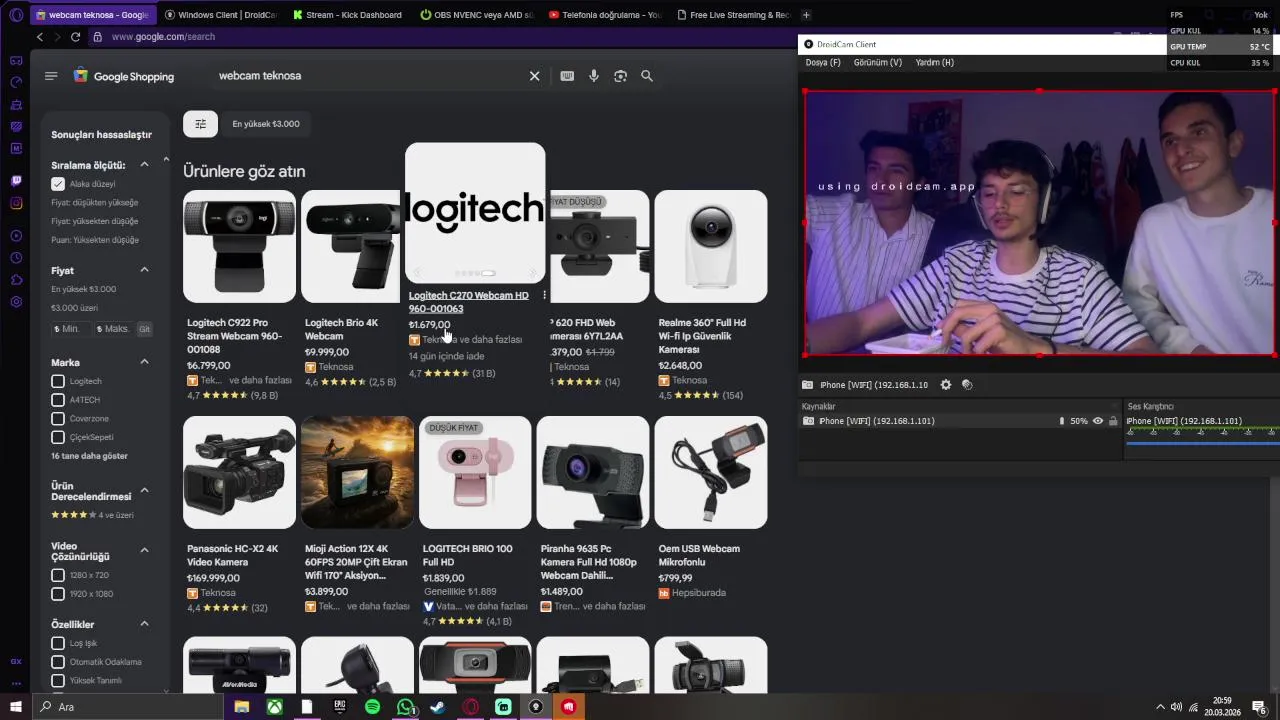The width and height of the screenshot is (1280, 720).
Task: Collapse the Marka filter section
Action: pyautogui.click(x=144, y=362)
